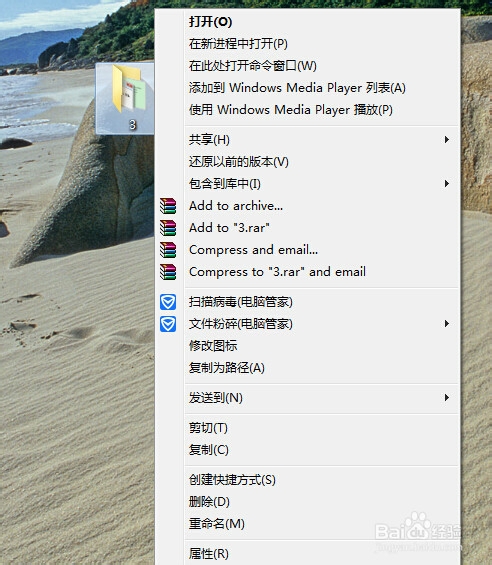Select 还原以前的版本(V)
Screen dimensions: 492x565
pos(308,162)
